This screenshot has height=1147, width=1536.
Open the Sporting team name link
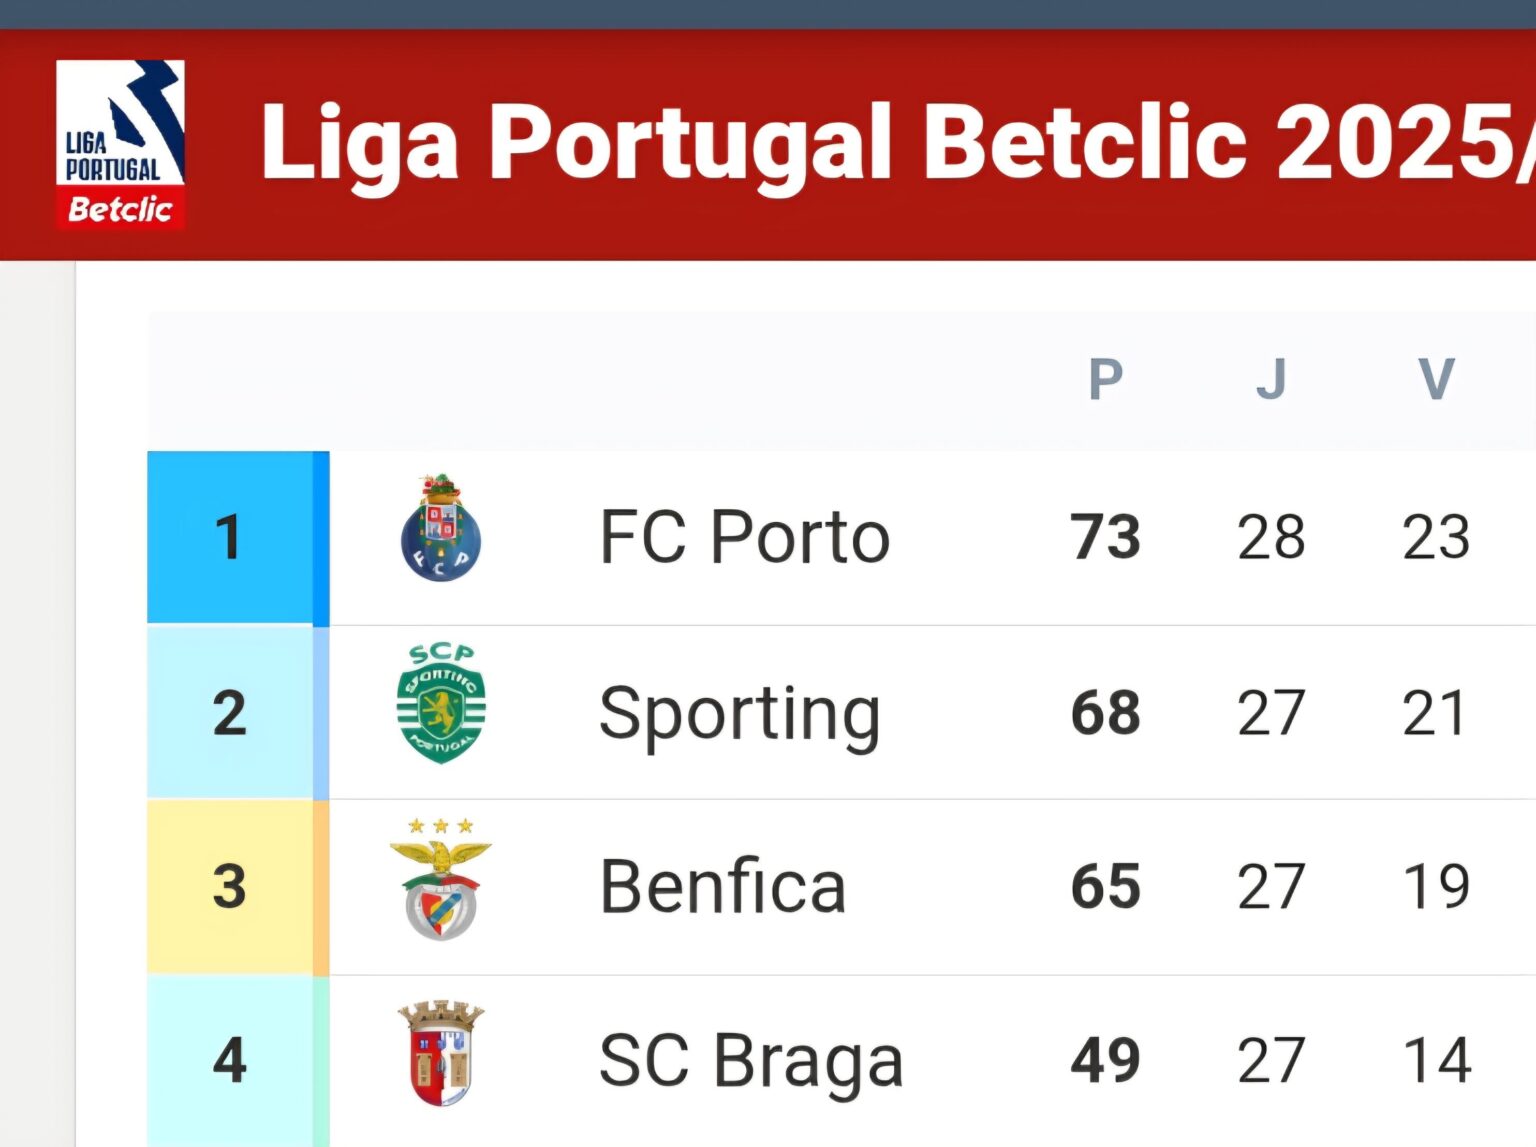pos(739,714)
